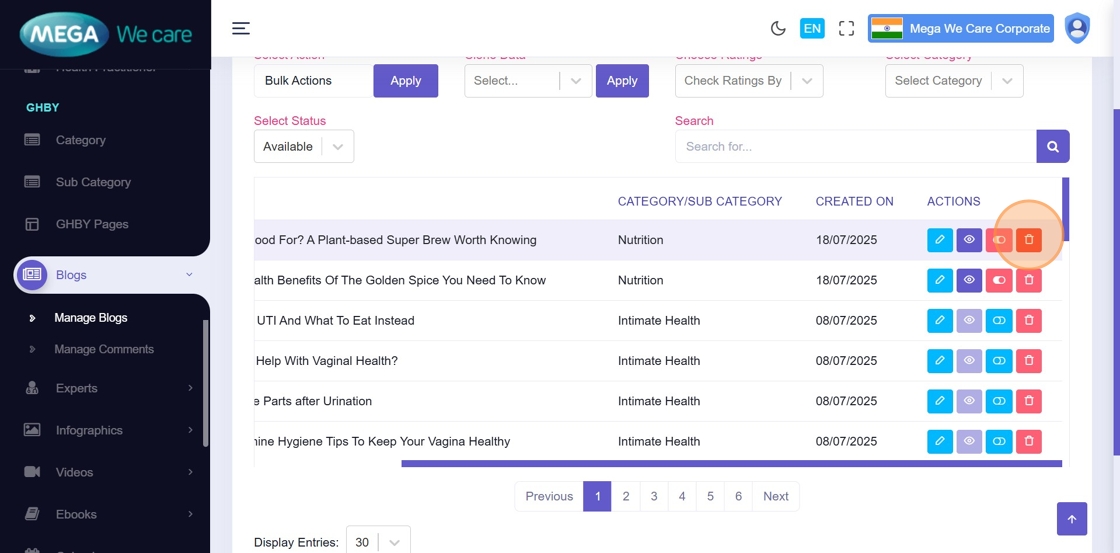
Task: Go to page 3 of results
Action: (654, 496)
